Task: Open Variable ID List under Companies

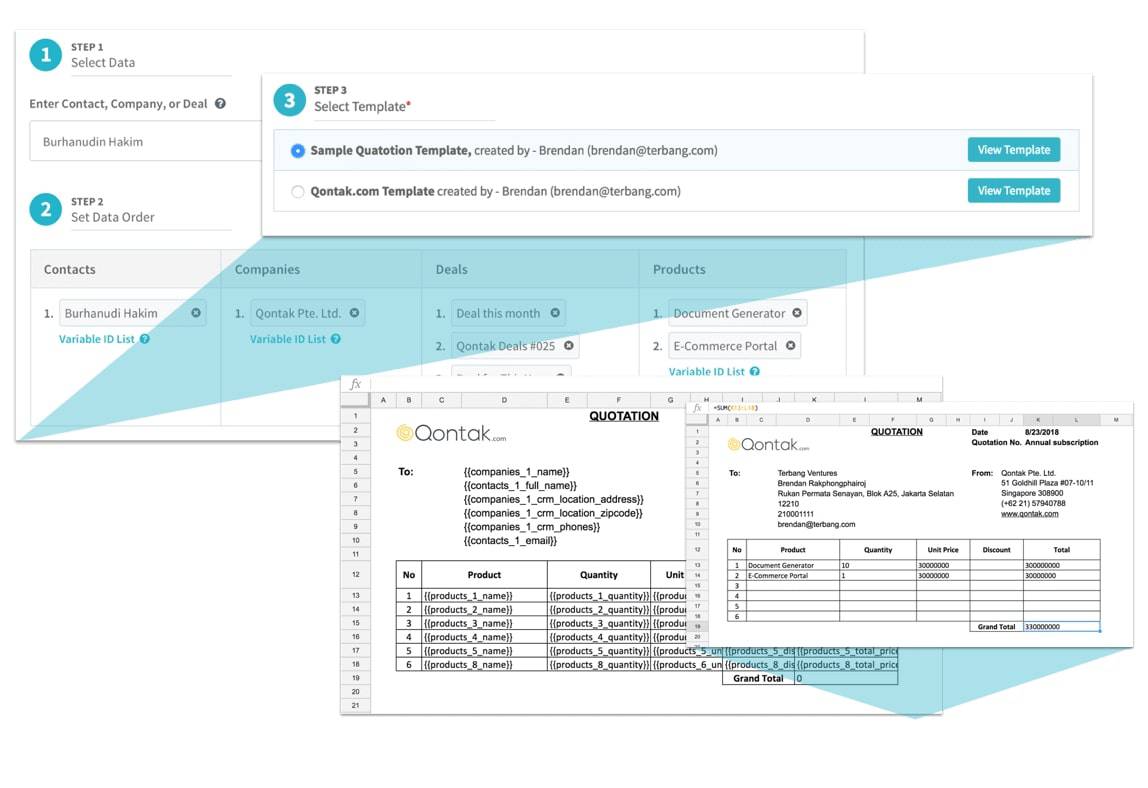Action: click(x=288, y=339)
